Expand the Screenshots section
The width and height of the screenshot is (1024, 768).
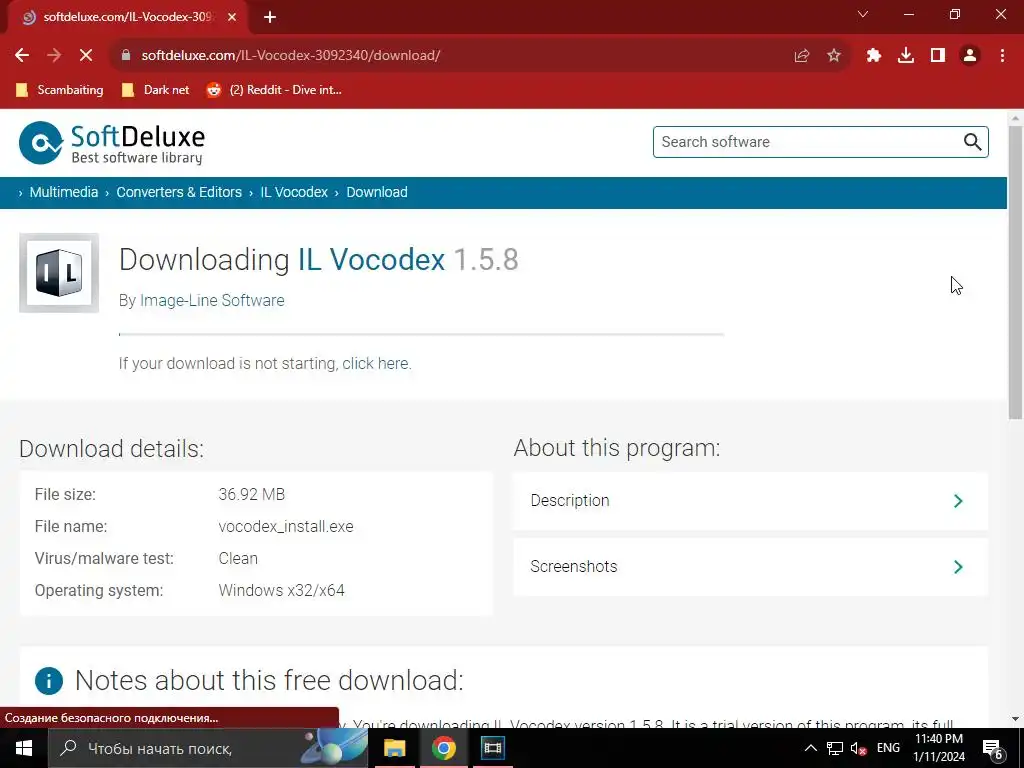coord(750,566)
